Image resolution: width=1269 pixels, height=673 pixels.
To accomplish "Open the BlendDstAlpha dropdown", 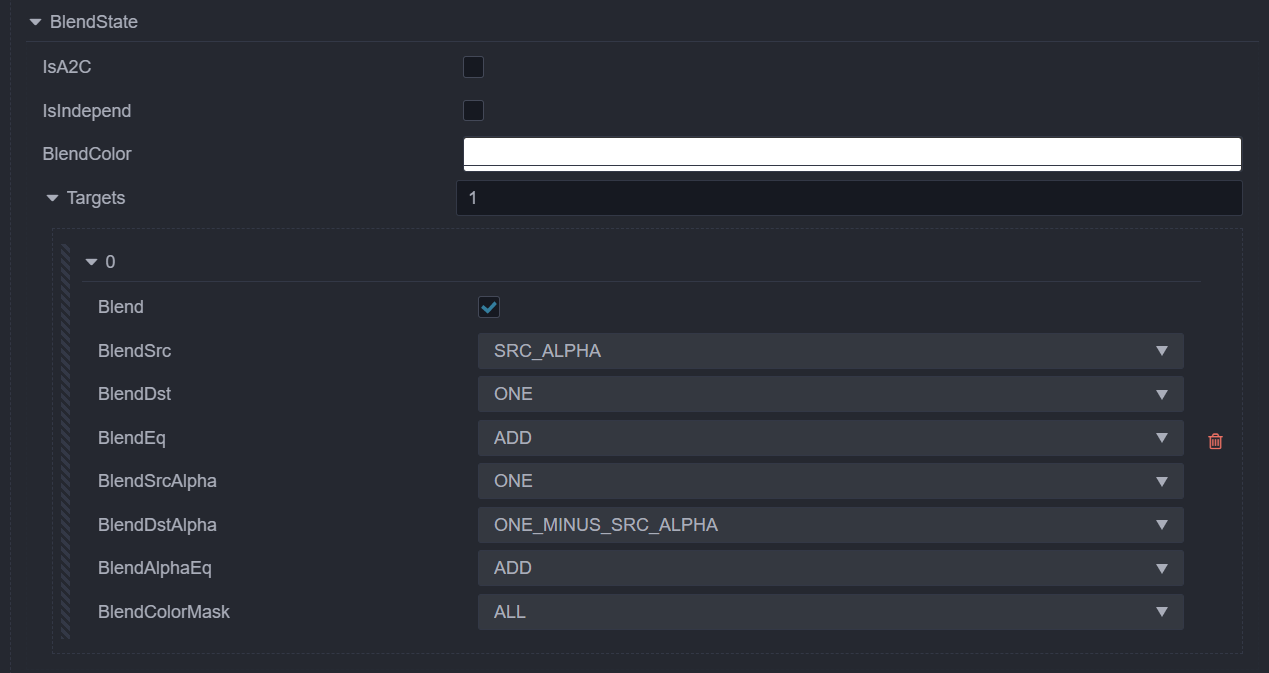I will [x=830, y=525].
